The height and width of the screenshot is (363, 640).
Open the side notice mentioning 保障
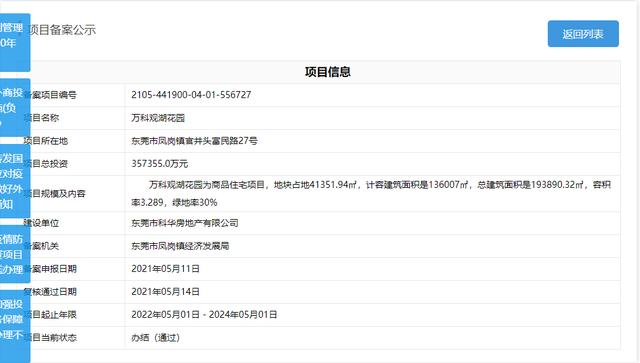pyautogui.click(x=15, y=327)
